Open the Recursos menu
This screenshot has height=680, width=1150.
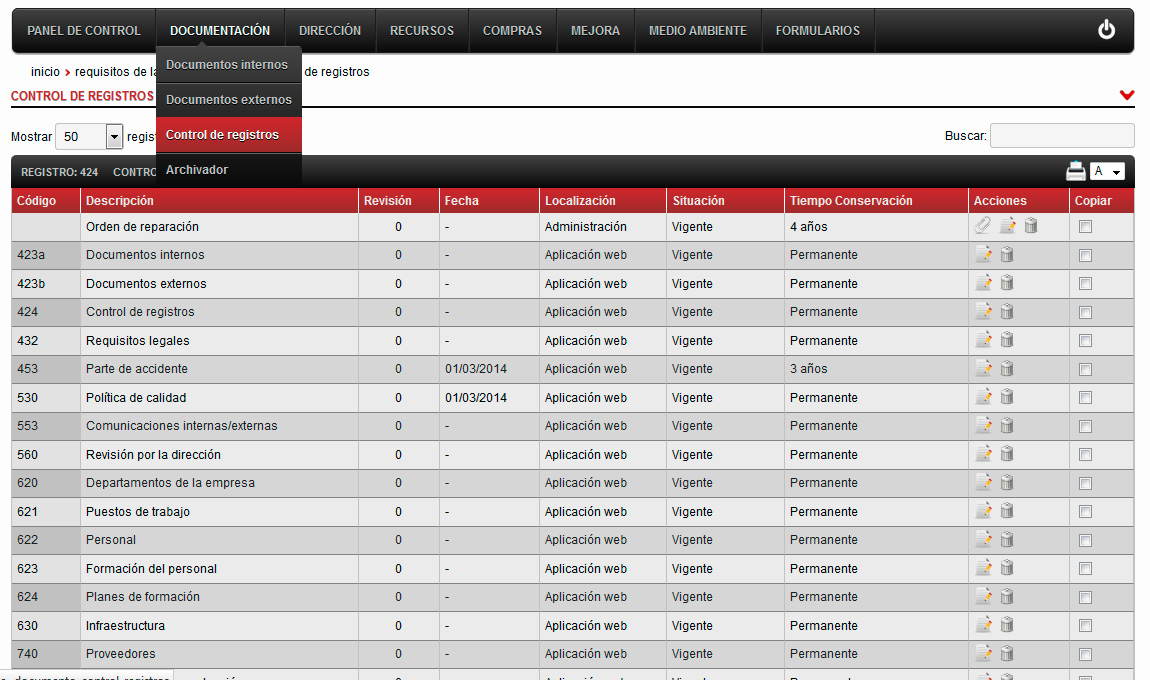point(422,31)
